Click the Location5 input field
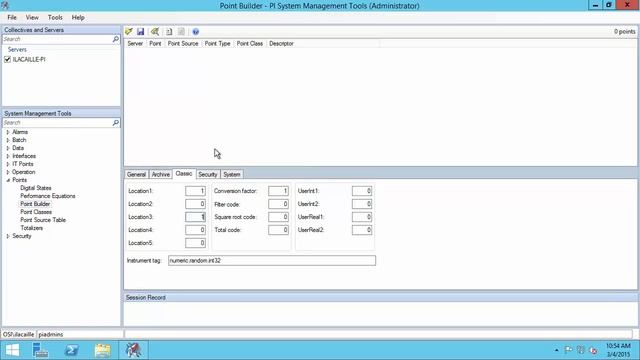The height and width of the screenshot is (360, 640). (196, 243)
